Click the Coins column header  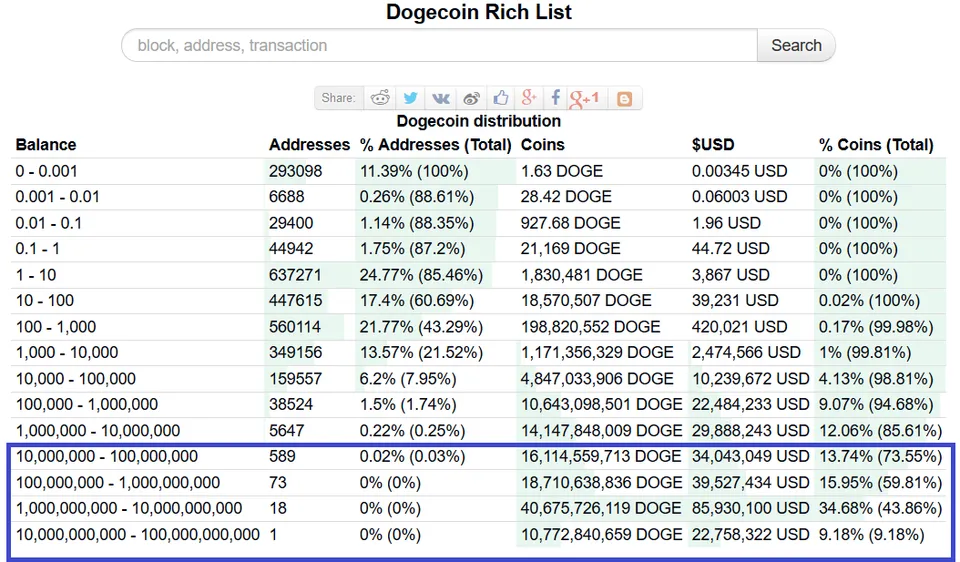542,145
